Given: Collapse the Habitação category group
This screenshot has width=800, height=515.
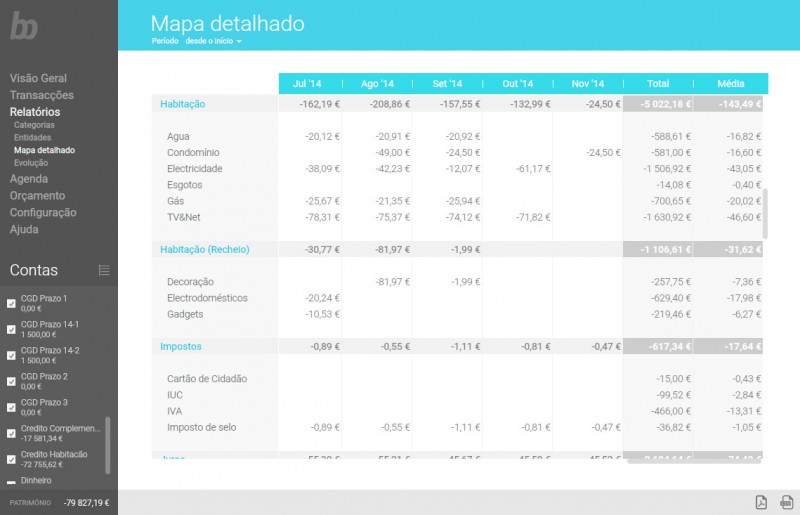Looking at the screenshot, I should (182, 103).
